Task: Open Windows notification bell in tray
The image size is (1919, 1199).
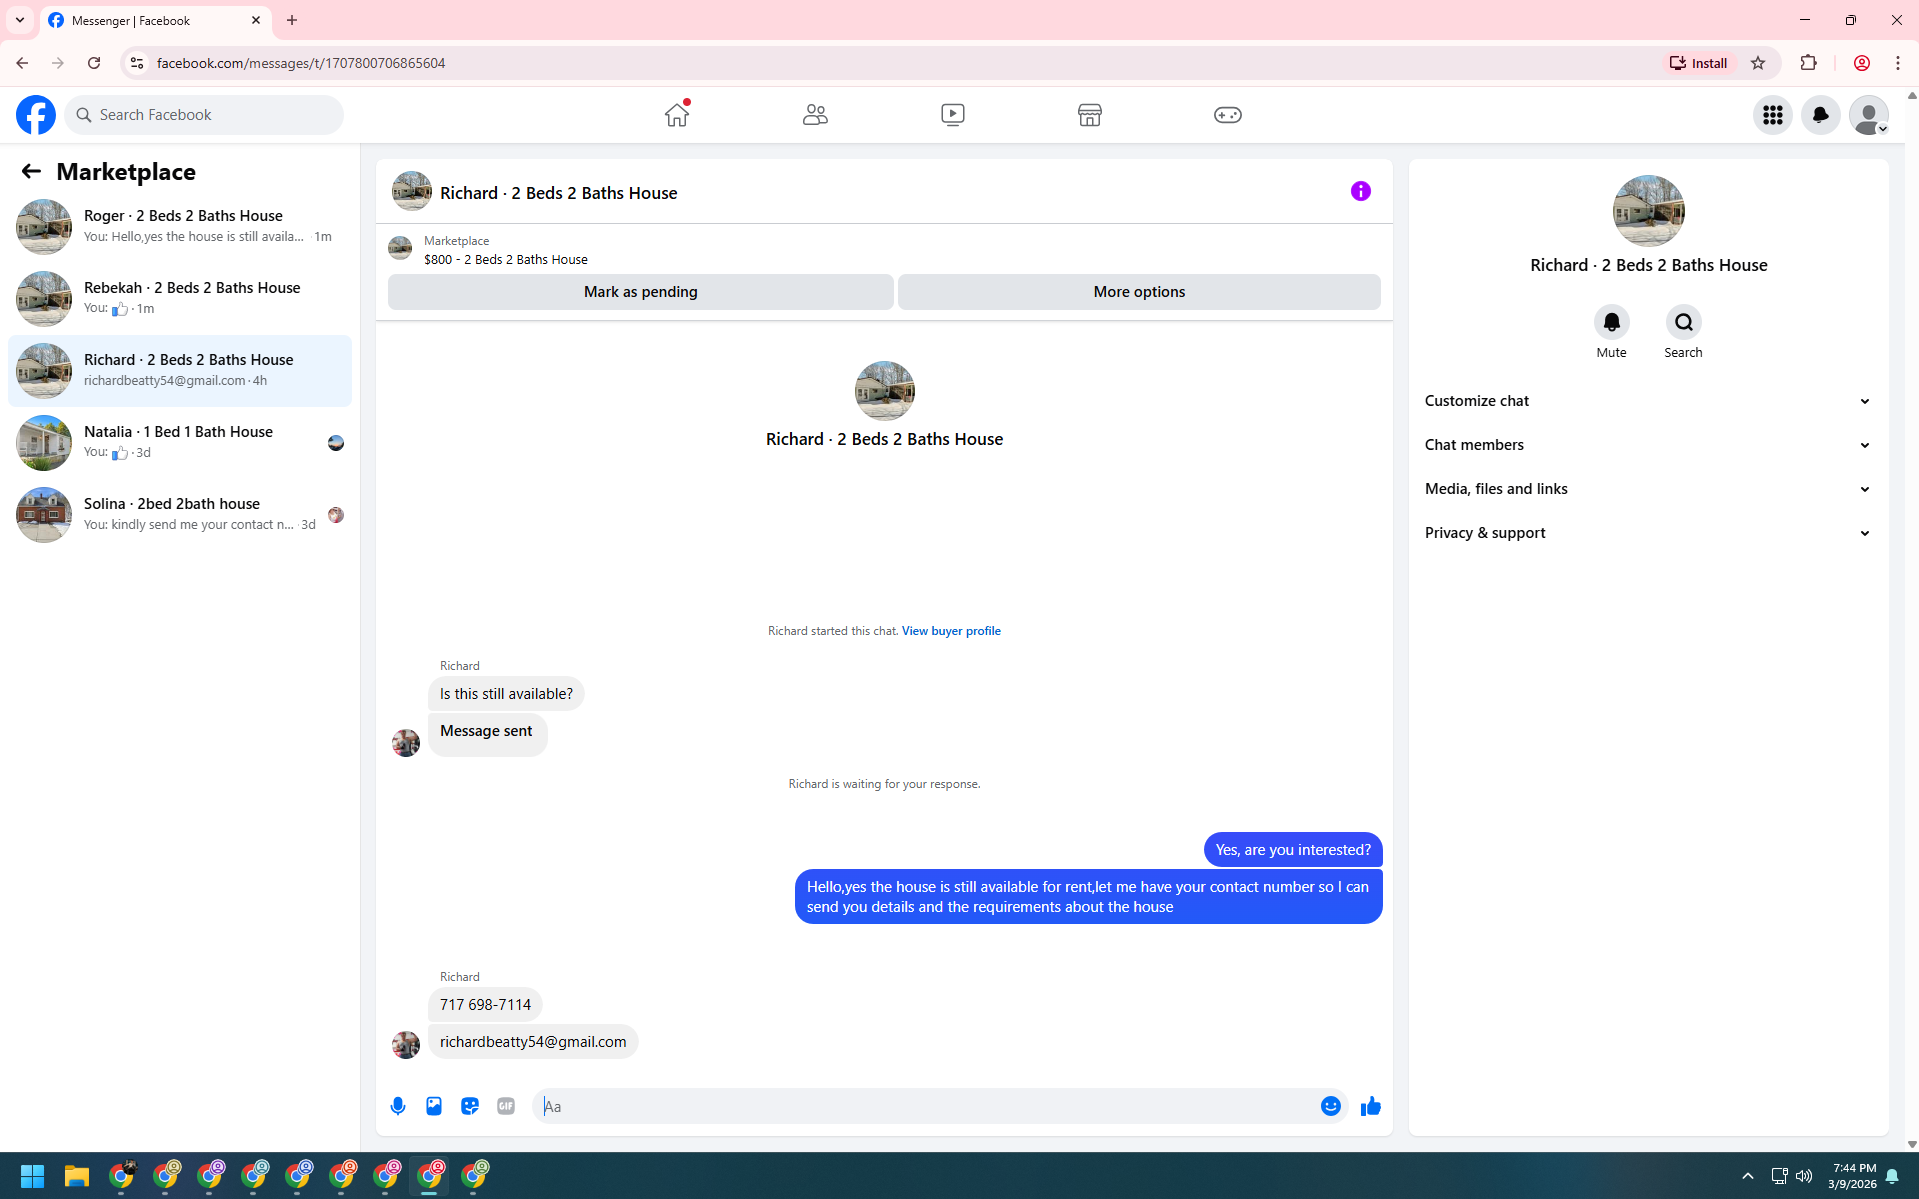Action: [x=1892, y=1176]
